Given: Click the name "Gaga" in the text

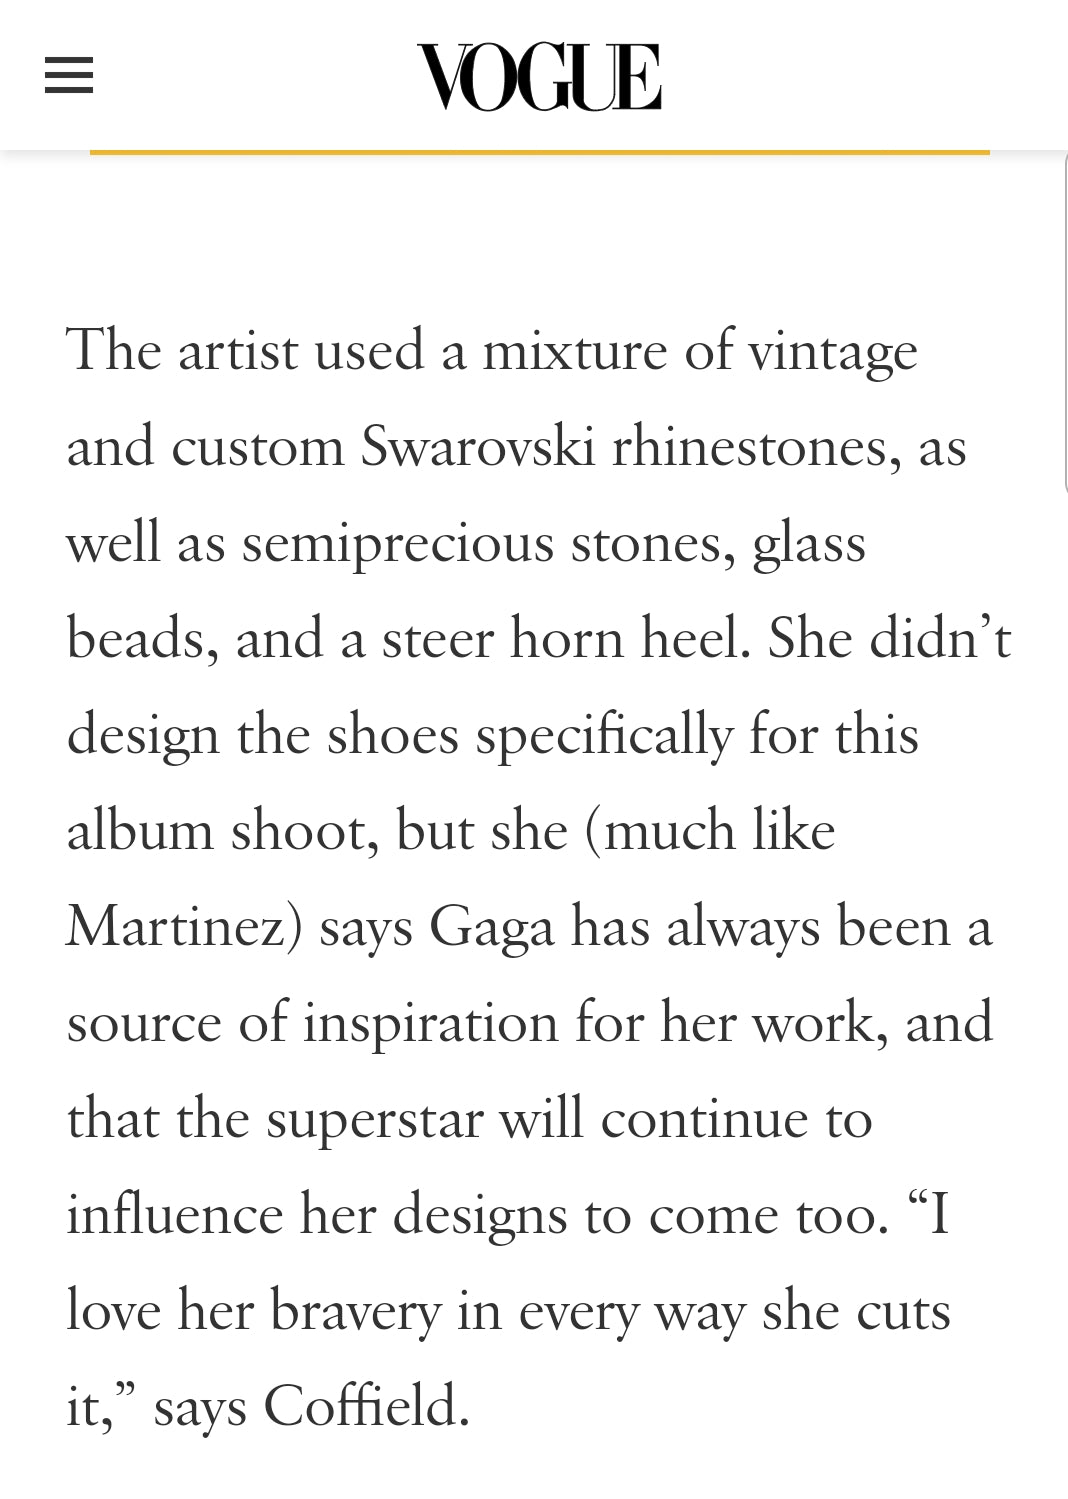Looking at the screenshot, I should click(x=491, y=928).
